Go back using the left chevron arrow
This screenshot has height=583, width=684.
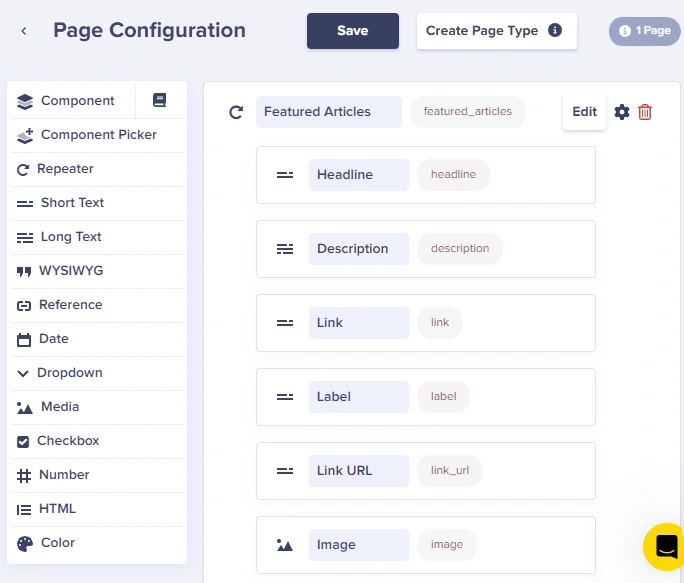coord(24,31)
